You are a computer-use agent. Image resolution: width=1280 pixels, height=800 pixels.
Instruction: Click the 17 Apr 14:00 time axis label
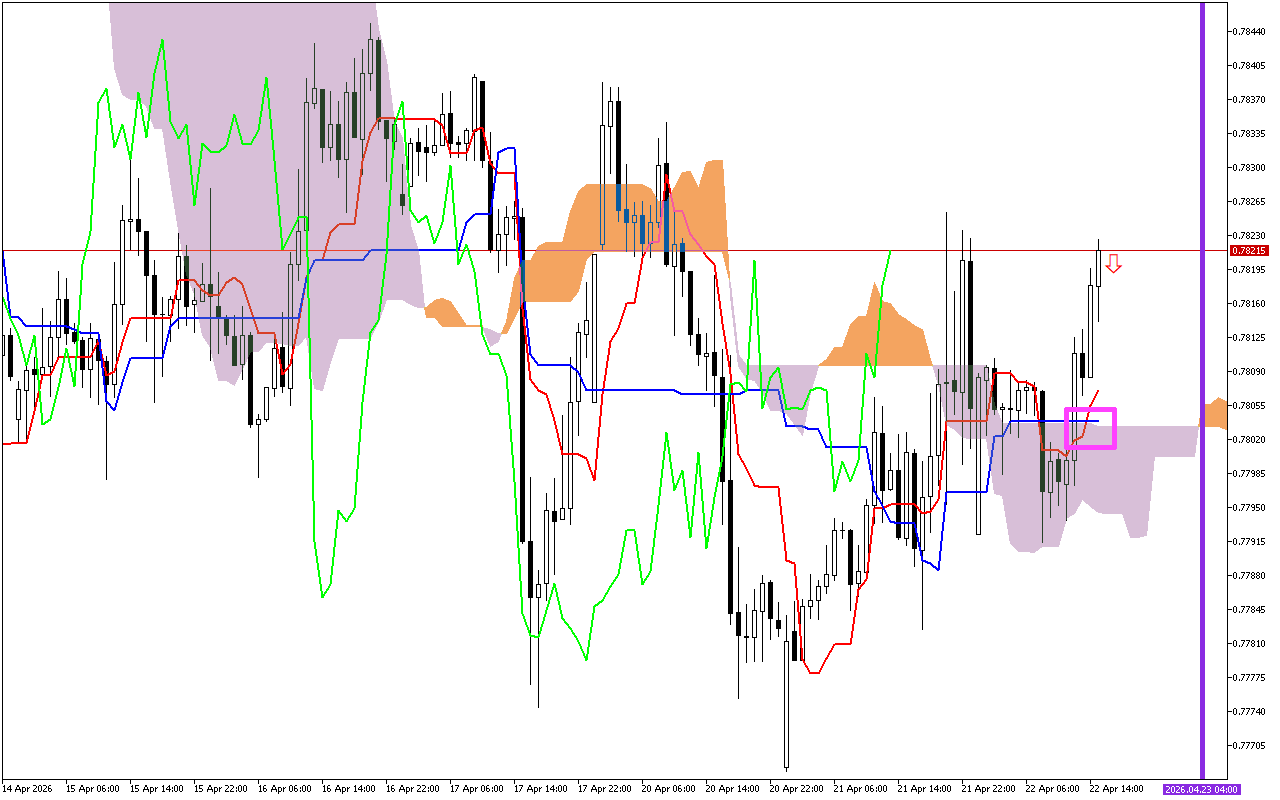[x=540, y=789]
